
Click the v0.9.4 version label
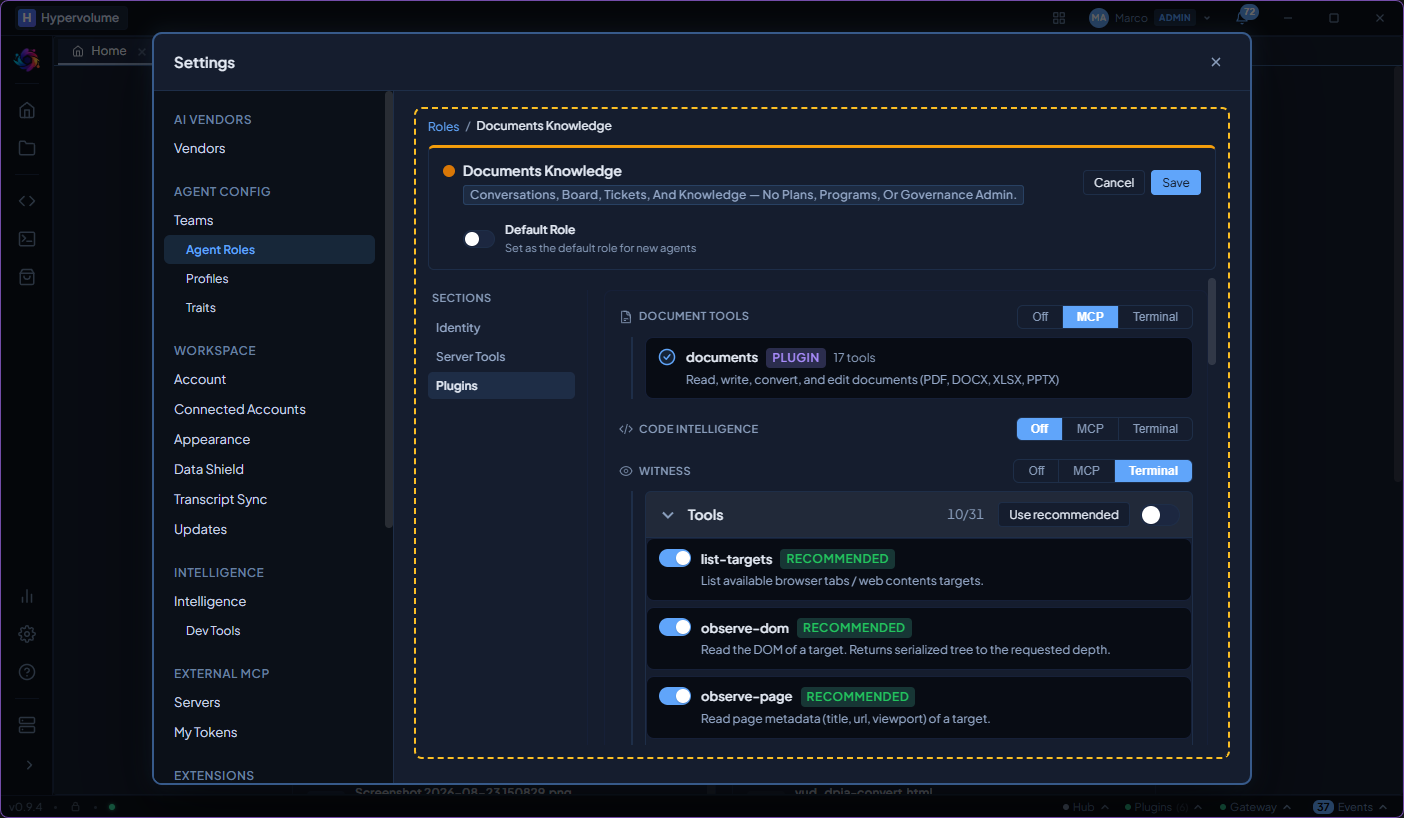(x=27, y=807)
